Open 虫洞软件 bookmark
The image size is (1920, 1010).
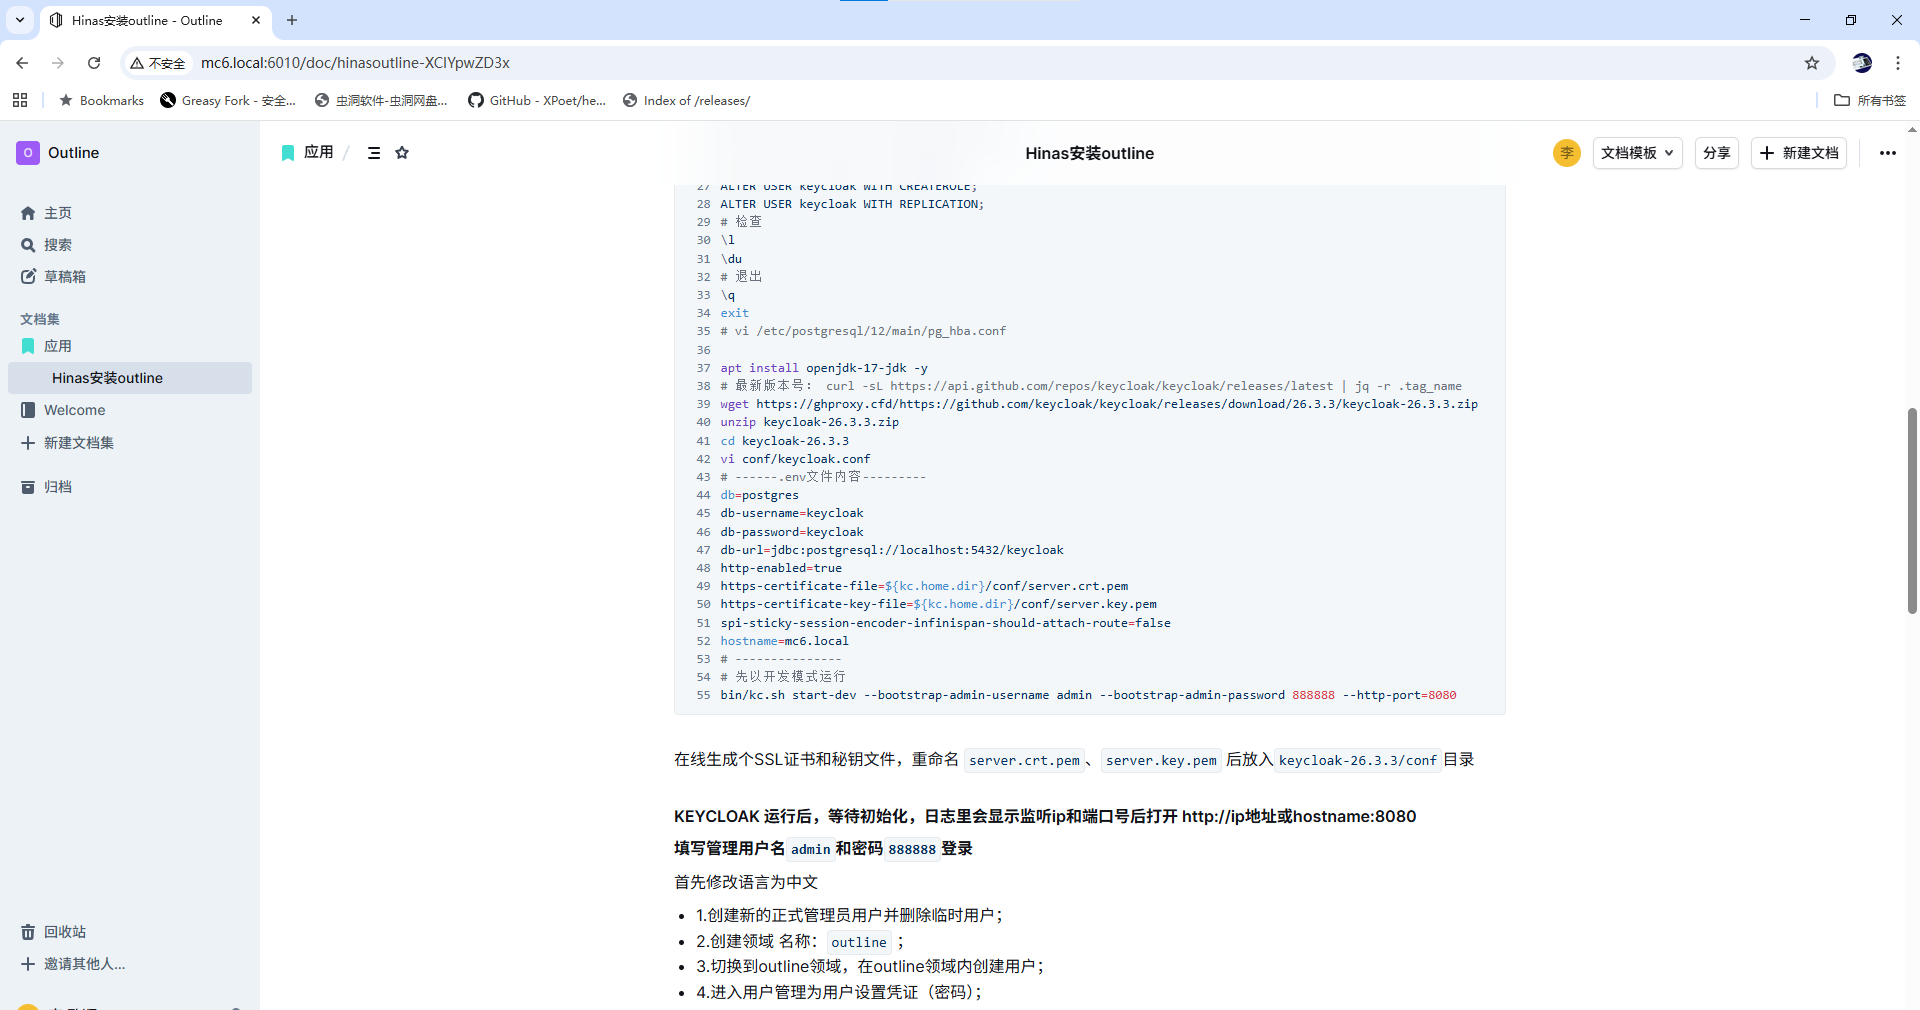[381, 100]
